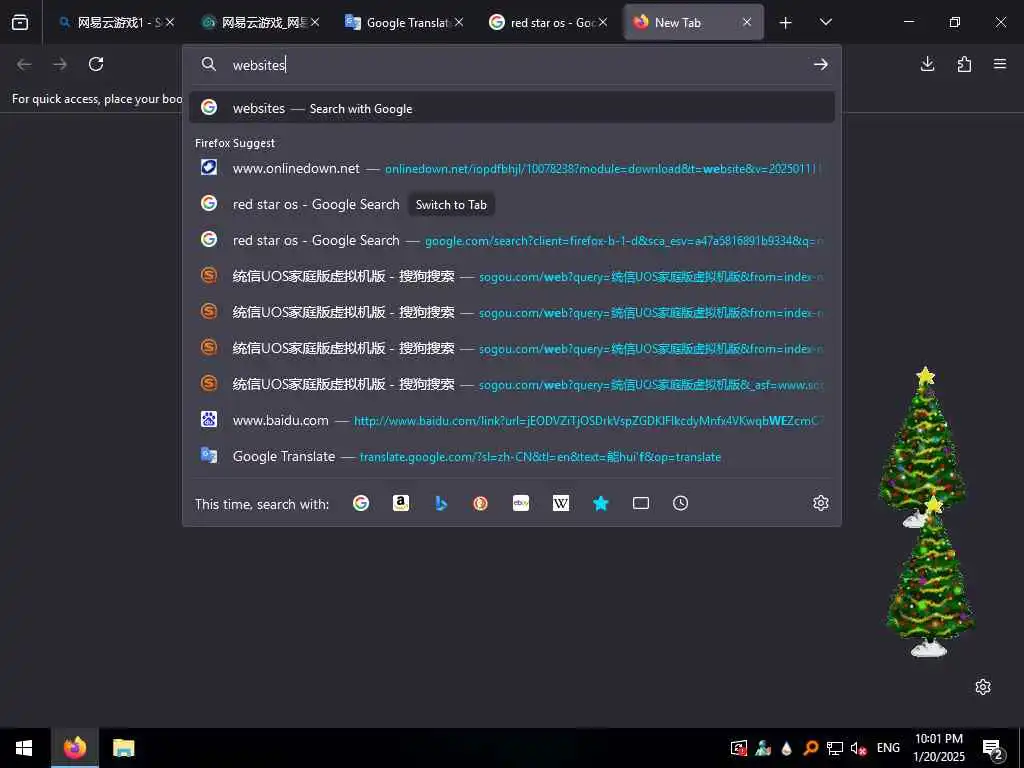
Task: Open the clock showing 10:01 PM
Action: coord(939,748)
